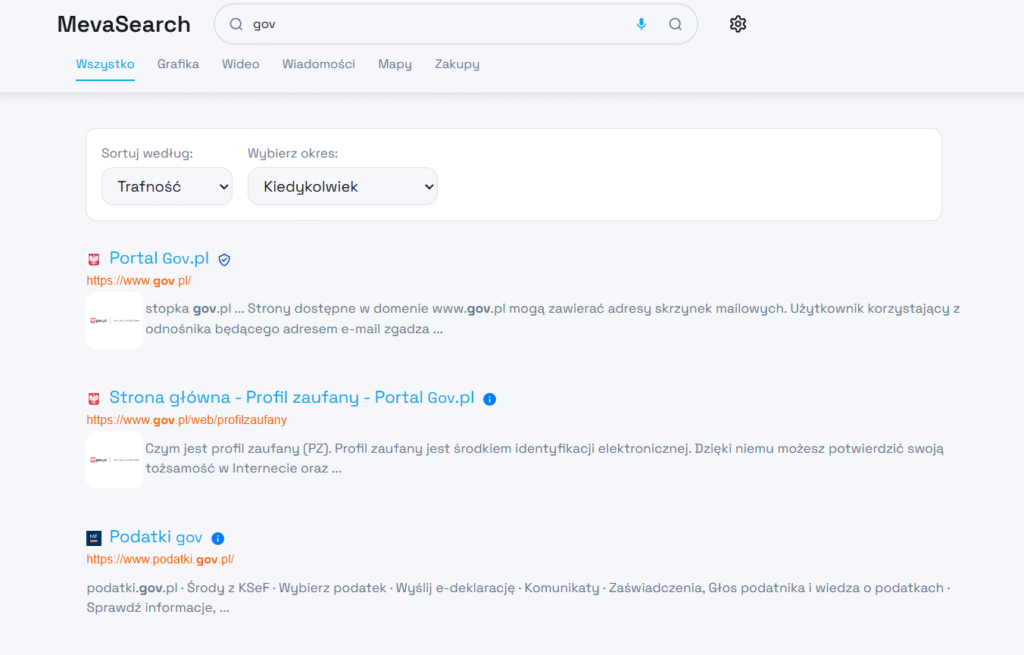This screenshot has width=1024, height=655.
Task: Switch to the Grafika tab
Action: tap(178, 64)
